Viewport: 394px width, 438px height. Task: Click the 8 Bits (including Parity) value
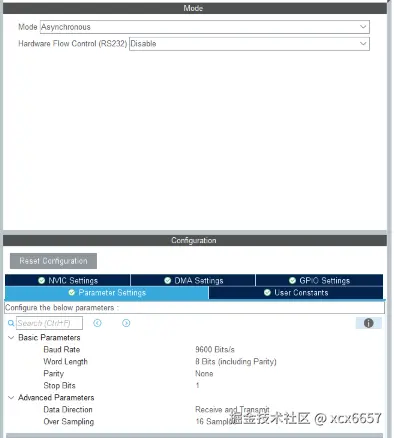[236, 362]
